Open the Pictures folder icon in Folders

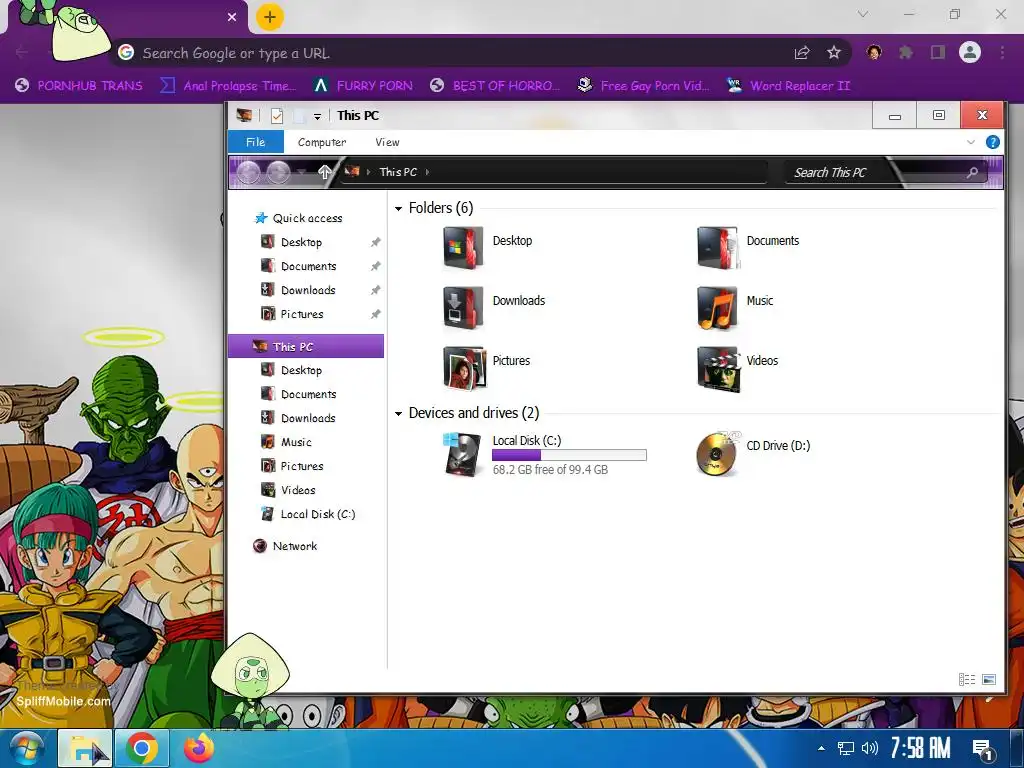(463, 368)
